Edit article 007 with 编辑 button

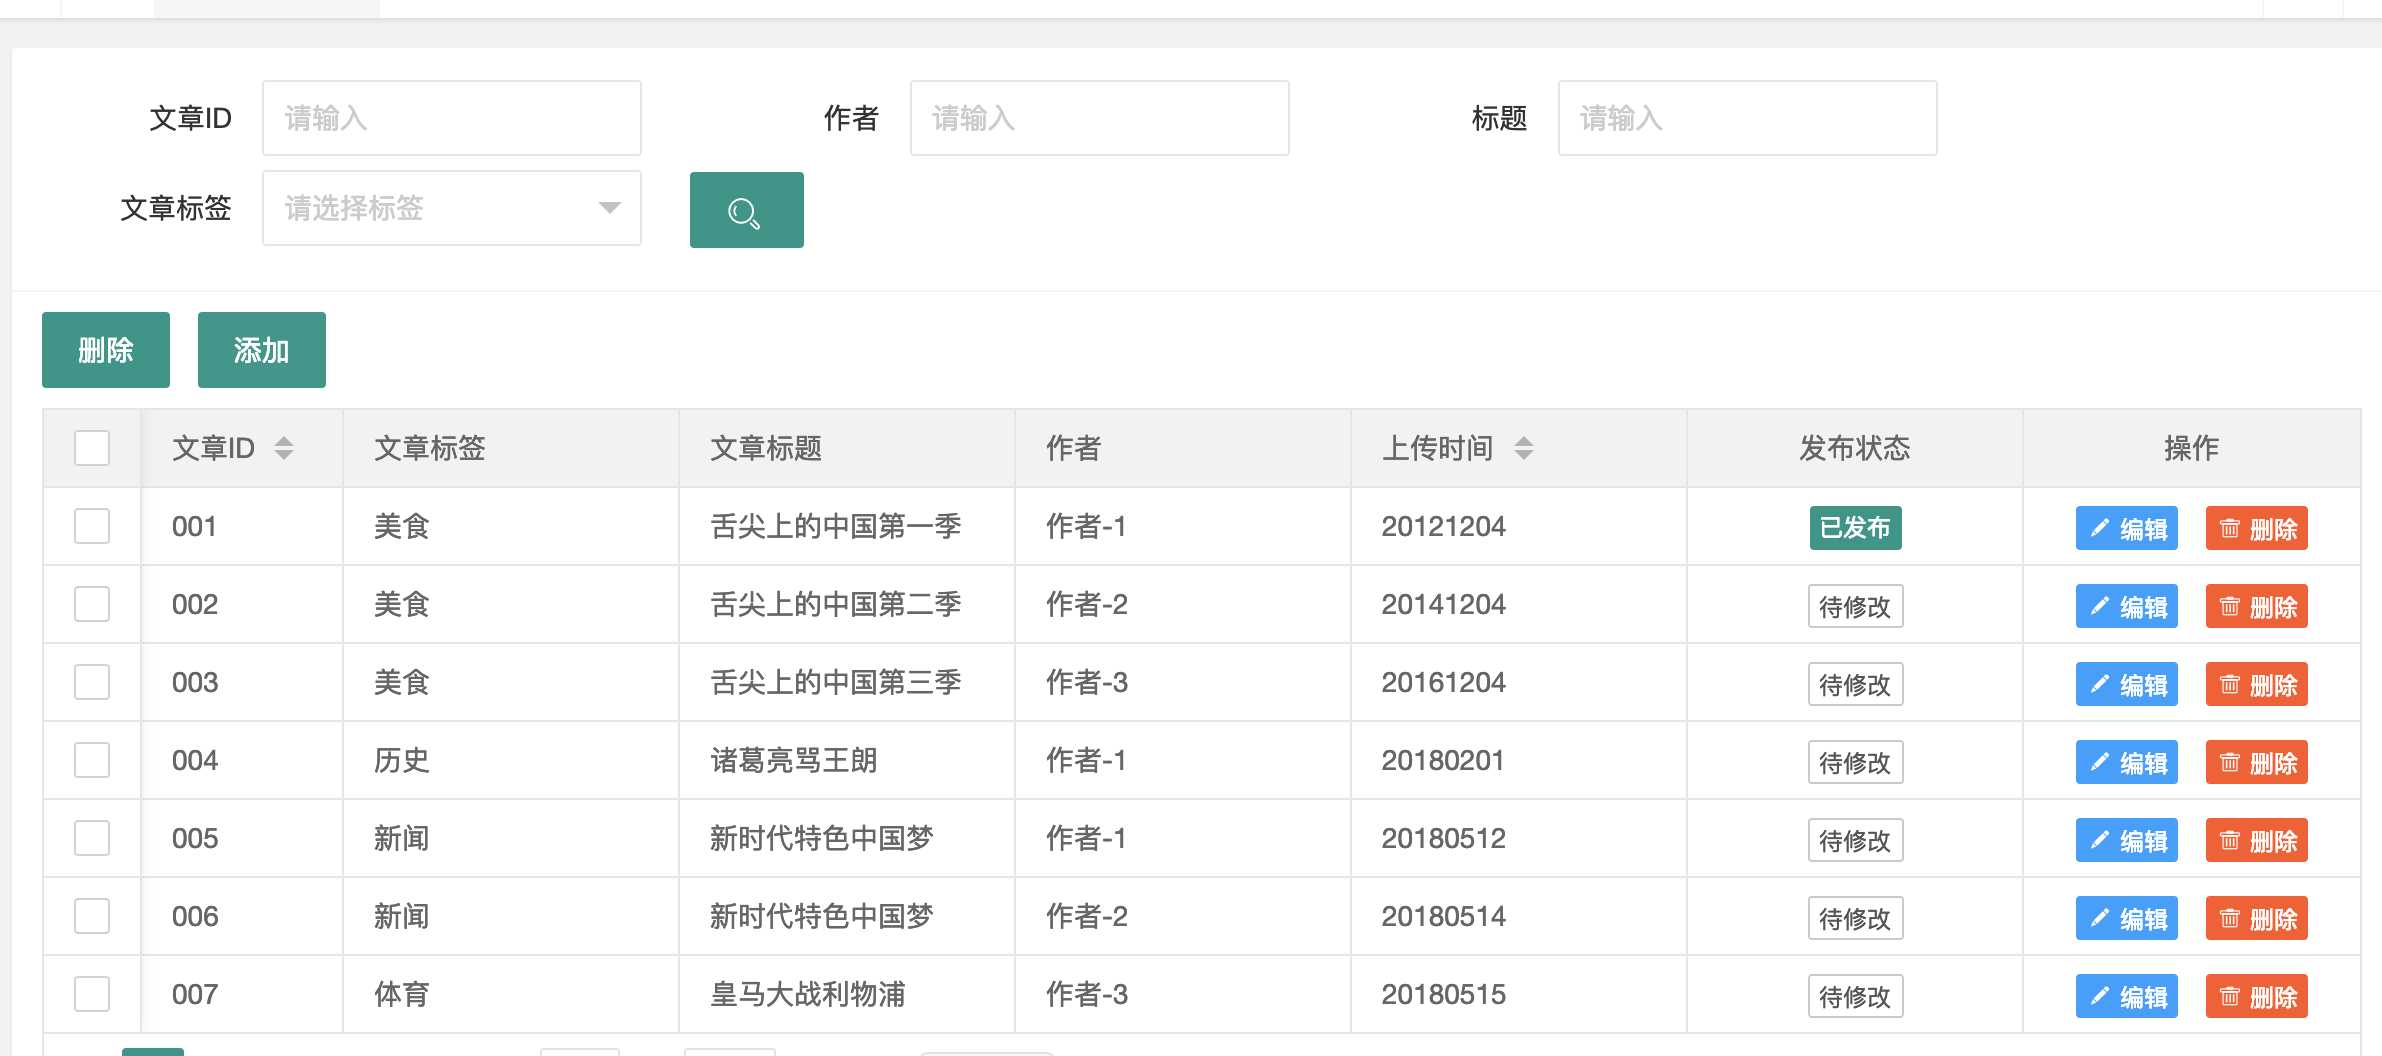2127,996
